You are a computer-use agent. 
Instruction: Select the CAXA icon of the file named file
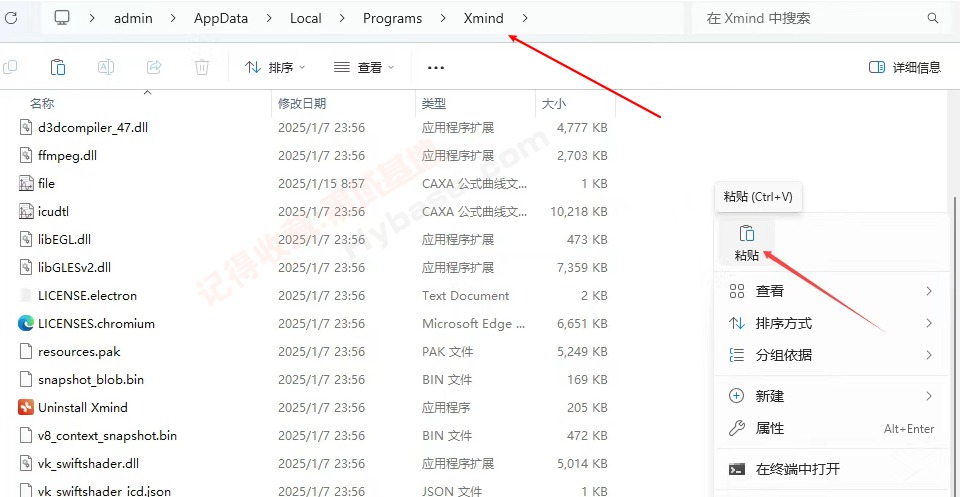tap(26, 183)
